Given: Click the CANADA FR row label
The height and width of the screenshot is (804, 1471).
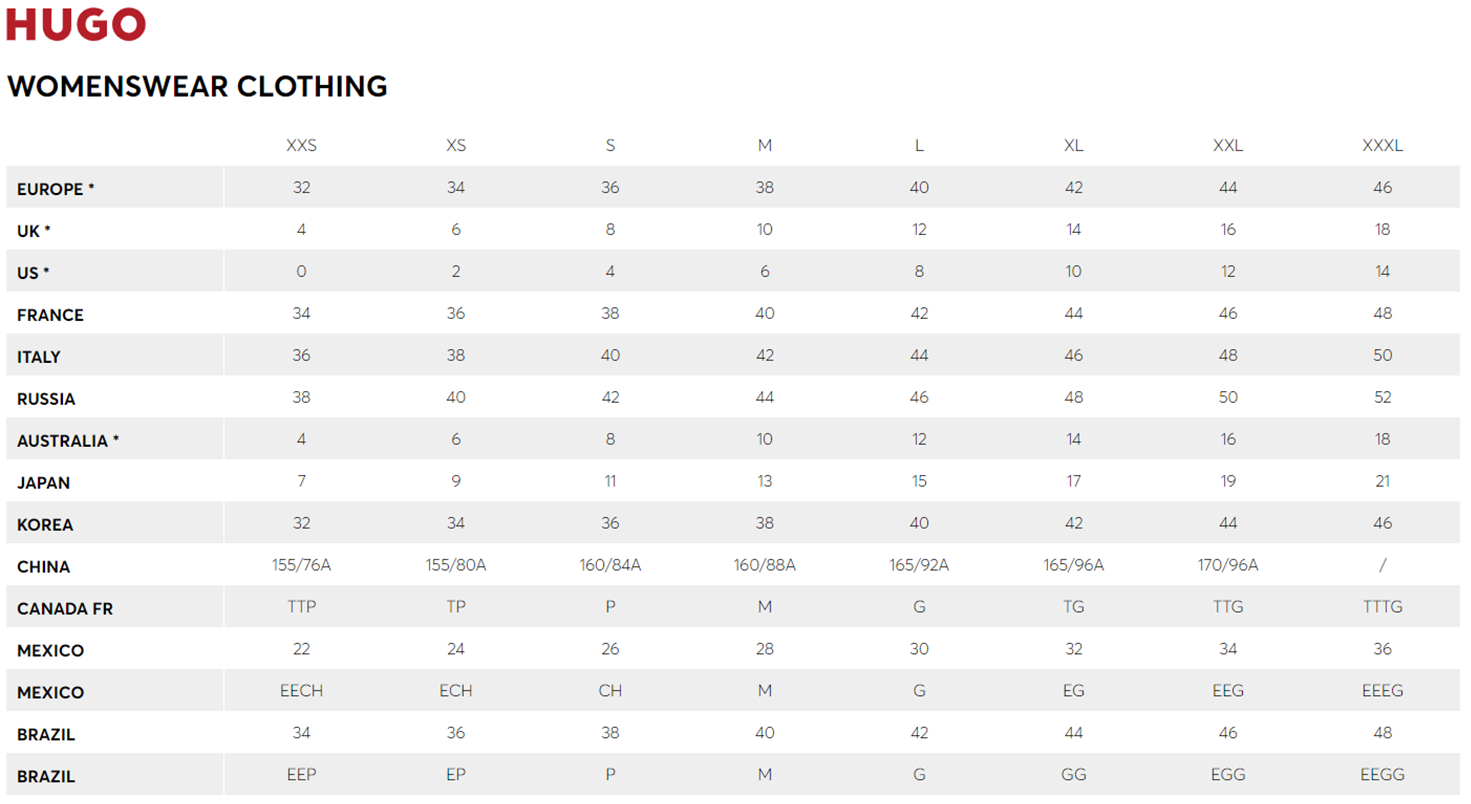Looking at the screenshot, I should 65,609.
